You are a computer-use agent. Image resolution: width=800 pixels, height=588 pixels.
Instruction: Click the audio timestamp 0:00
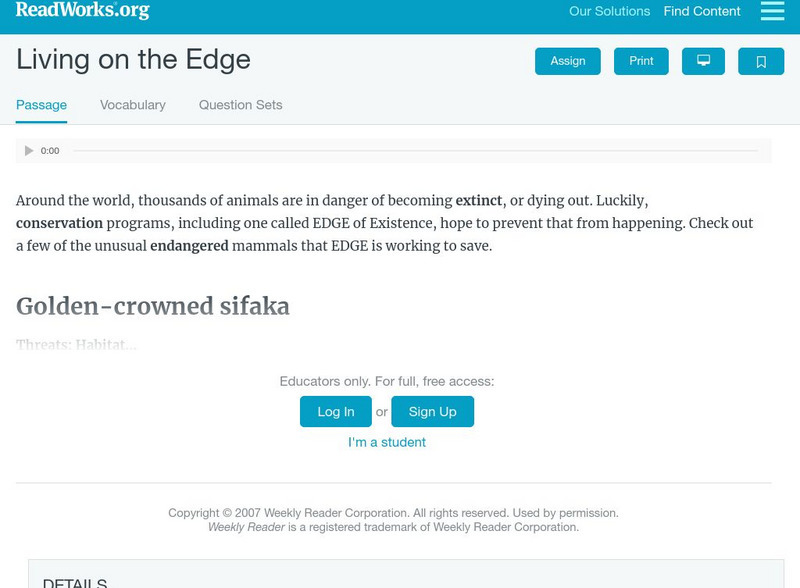pyautogui.click(x=49, y=150)
